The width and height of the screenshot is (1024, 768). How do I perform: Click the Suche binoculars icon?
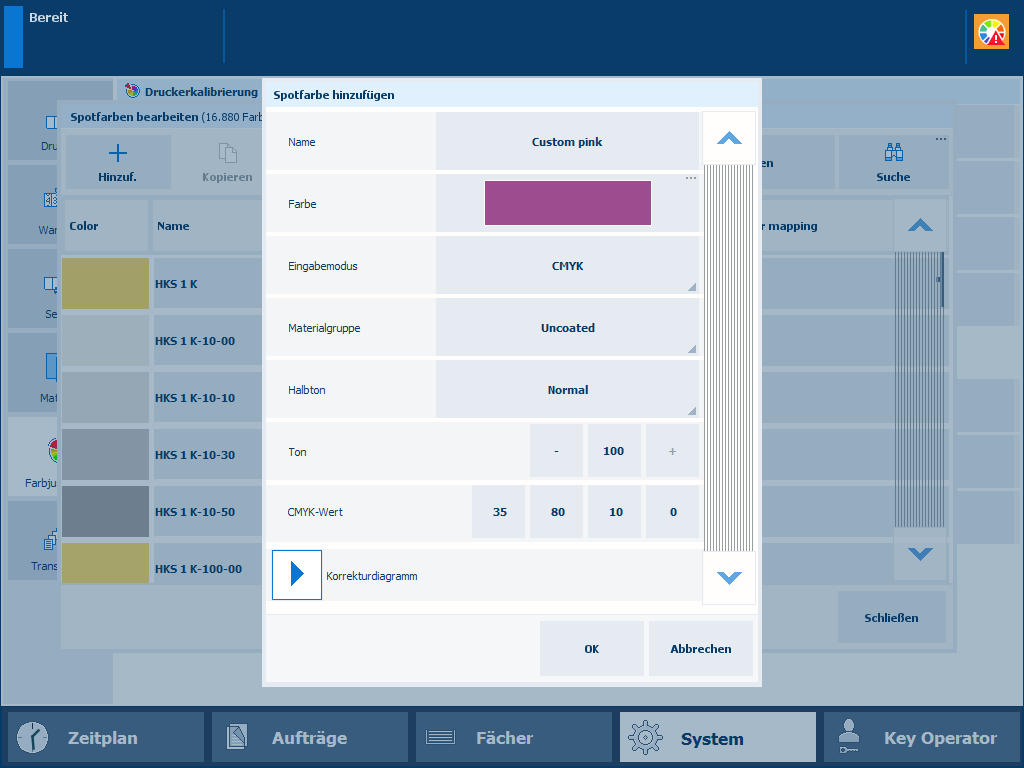[893, 154]
